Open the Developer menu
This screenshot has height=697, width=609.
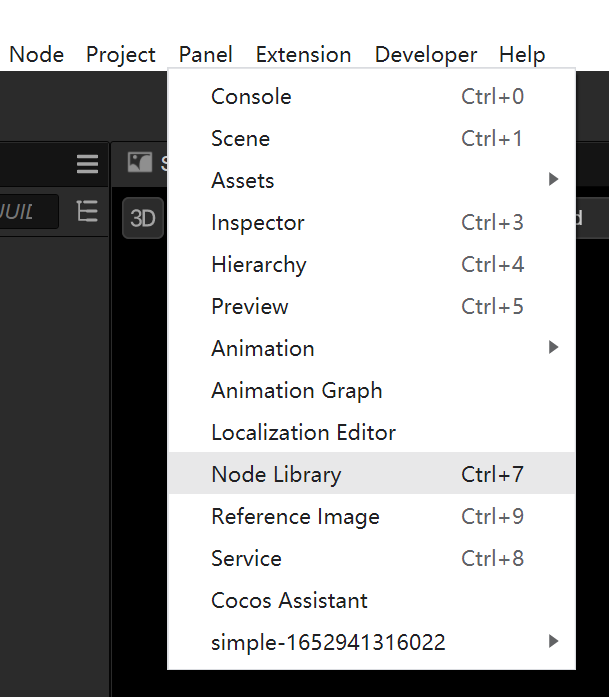pos(426,54)
